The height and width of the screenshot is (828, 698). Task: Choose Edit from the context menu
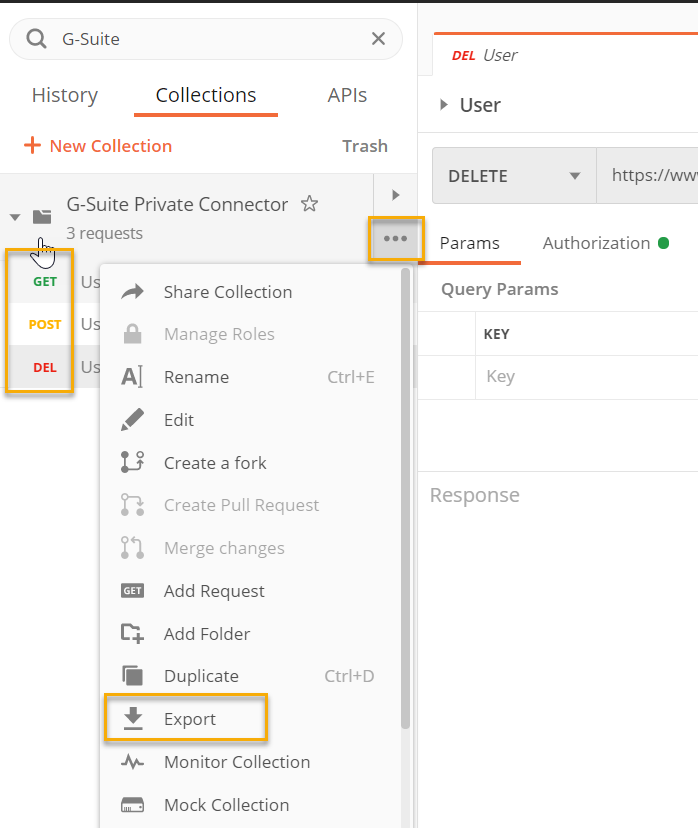click(250, 420)
